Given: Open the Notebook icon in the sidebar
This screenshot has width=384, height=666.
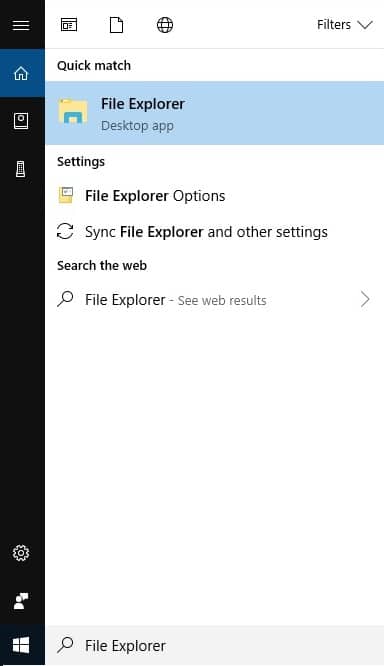Looking at the screenshot, I should click(21, 121).
